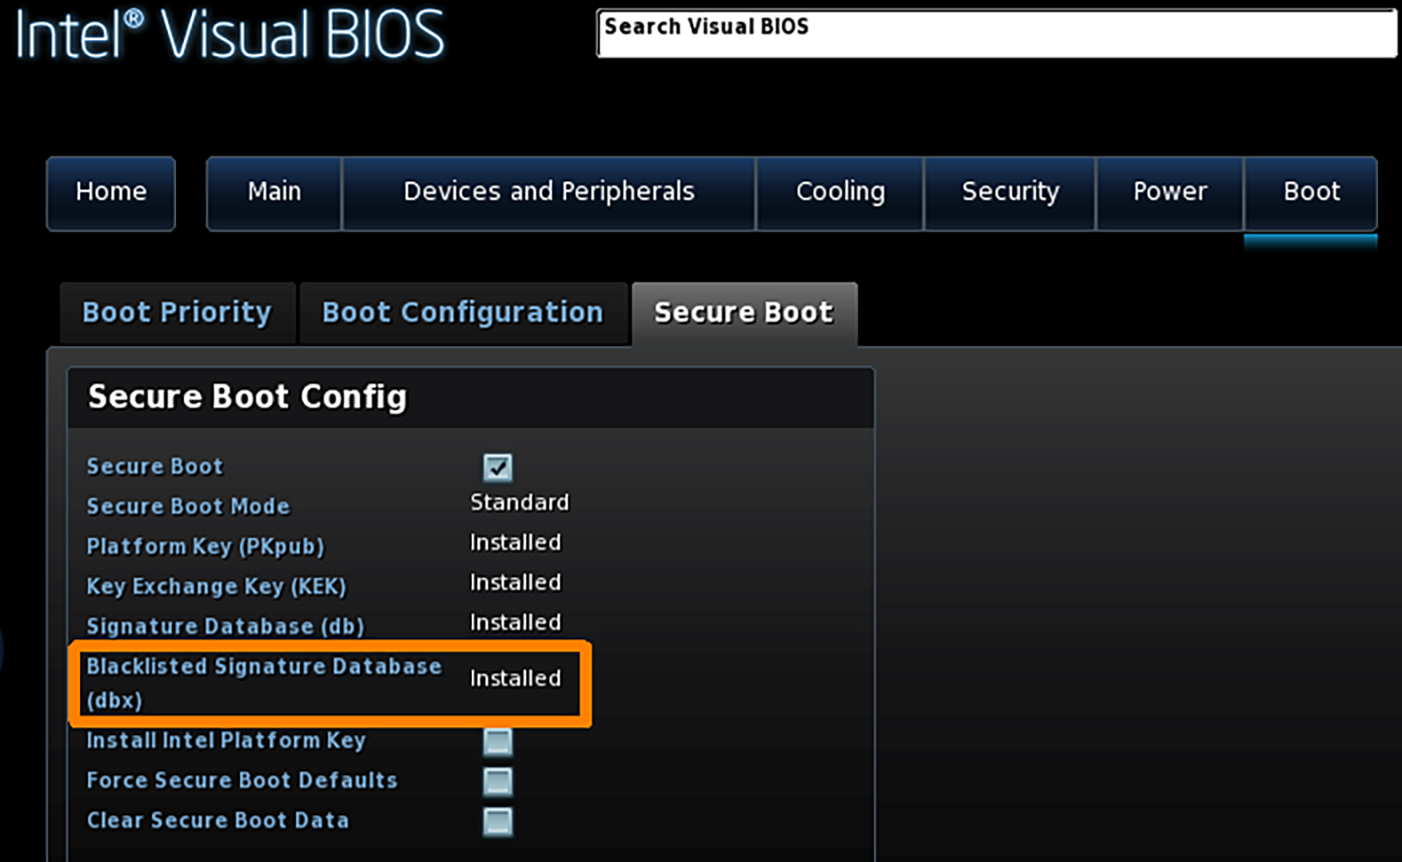This screenshot has width=1402, height=862.
Task: Uncheck the Secure Boot checkbox
Action: pyautogui.click(x=497, y=467)
